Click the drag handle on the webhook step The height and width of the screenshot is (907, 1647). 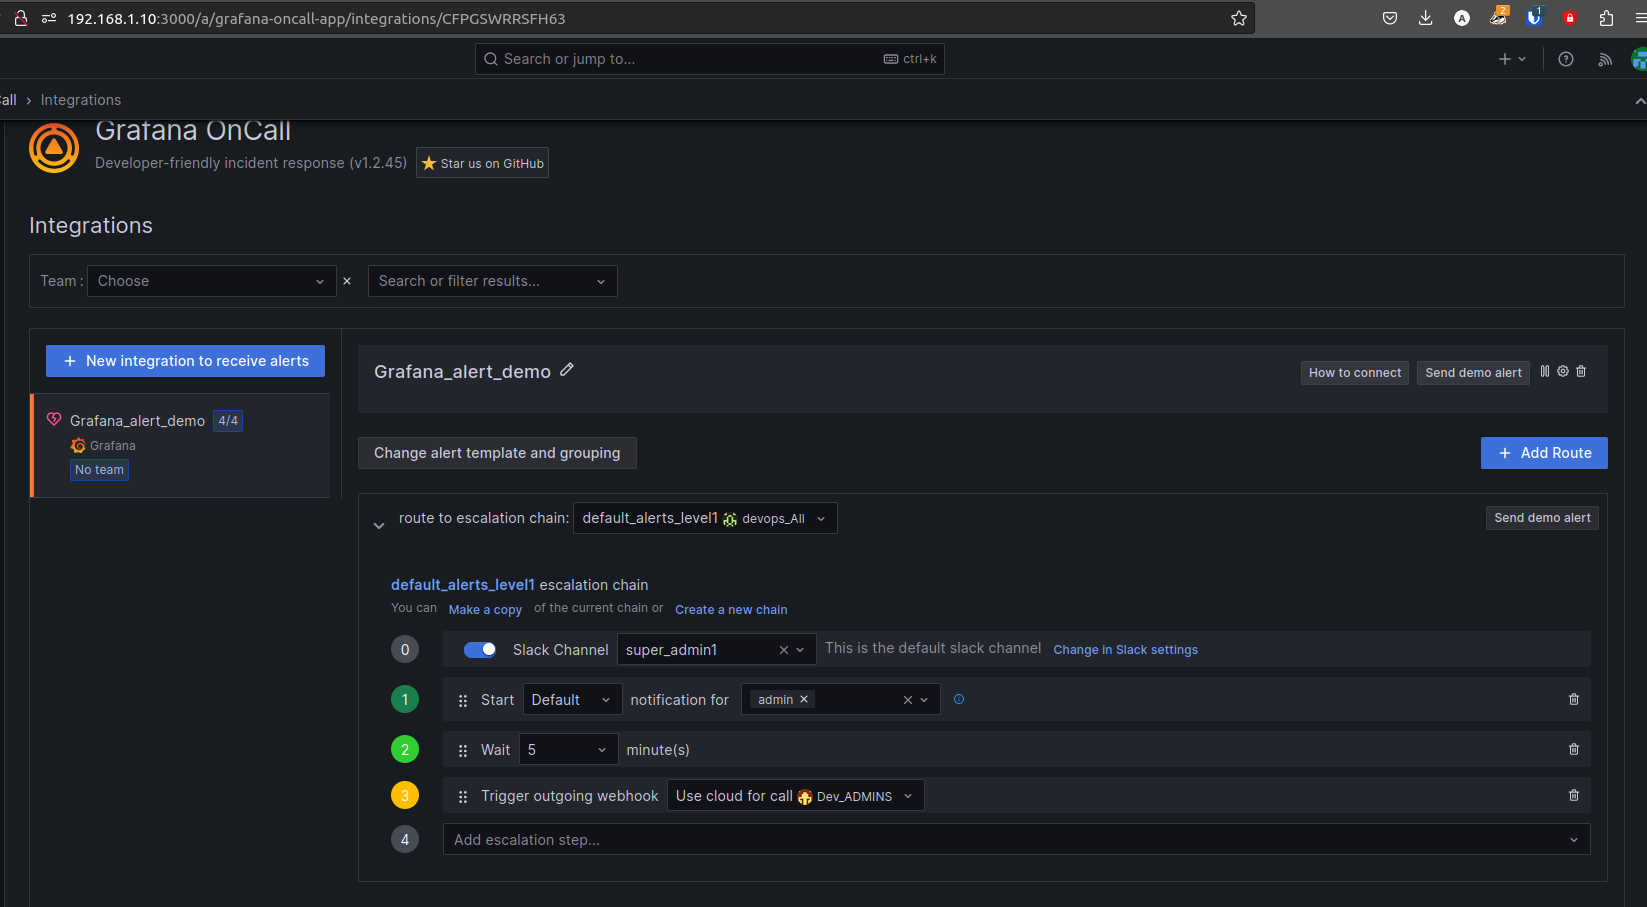click(463, 797)
